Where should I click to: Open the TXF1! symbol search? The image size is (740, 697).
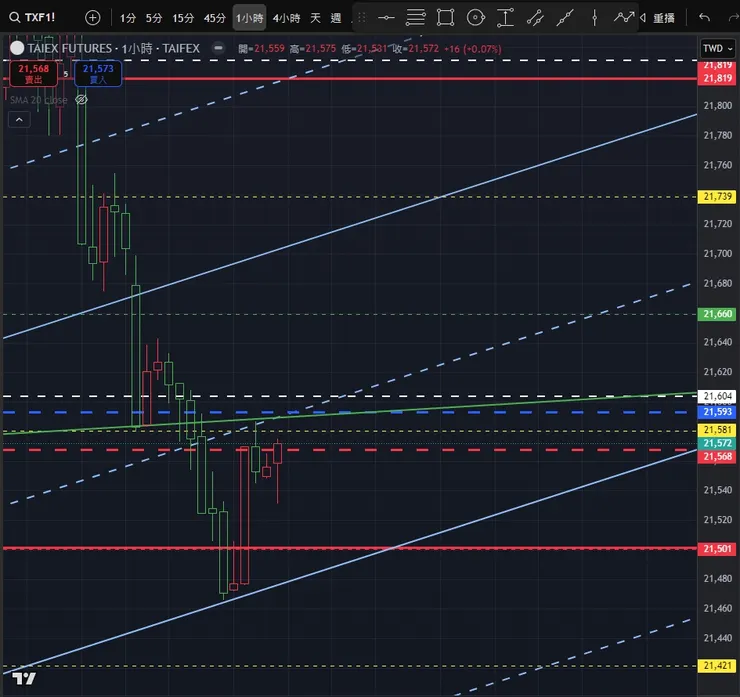32,17
